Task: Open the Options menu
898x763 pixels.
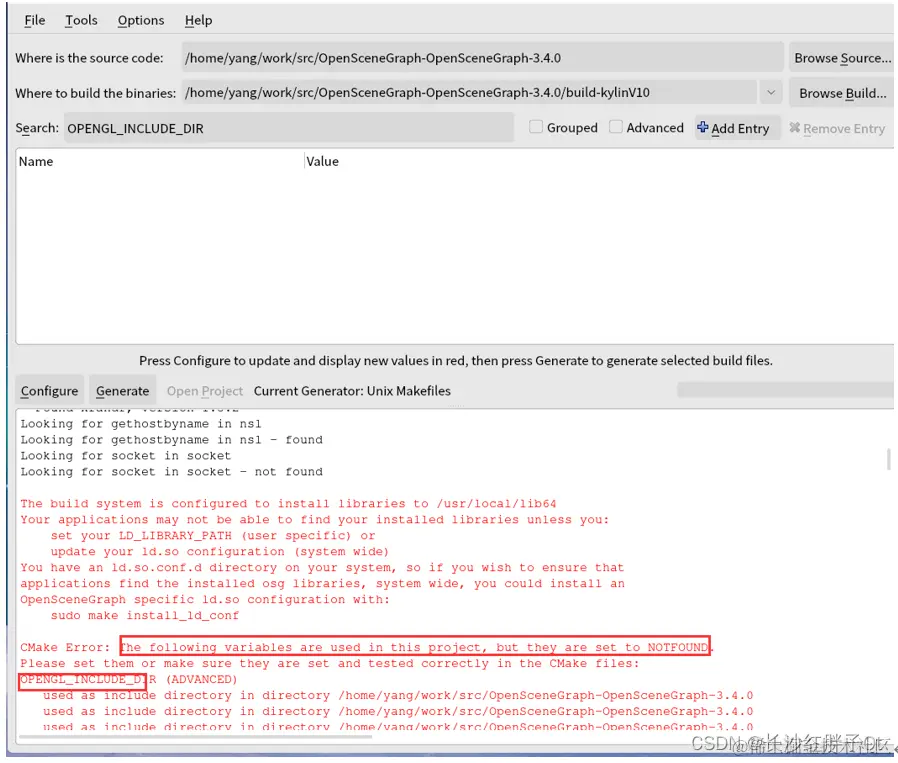Action: (141, 20)
